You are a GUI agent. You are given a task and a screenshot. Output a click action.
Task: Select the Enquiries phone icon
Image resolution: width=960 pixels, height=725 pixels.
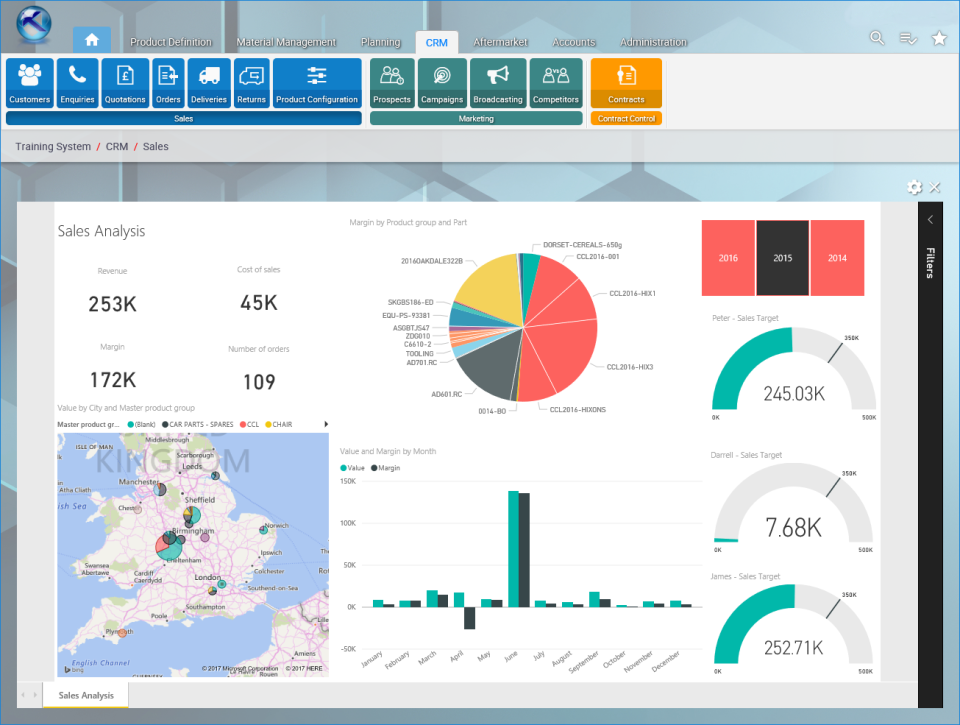click(77, 82)
